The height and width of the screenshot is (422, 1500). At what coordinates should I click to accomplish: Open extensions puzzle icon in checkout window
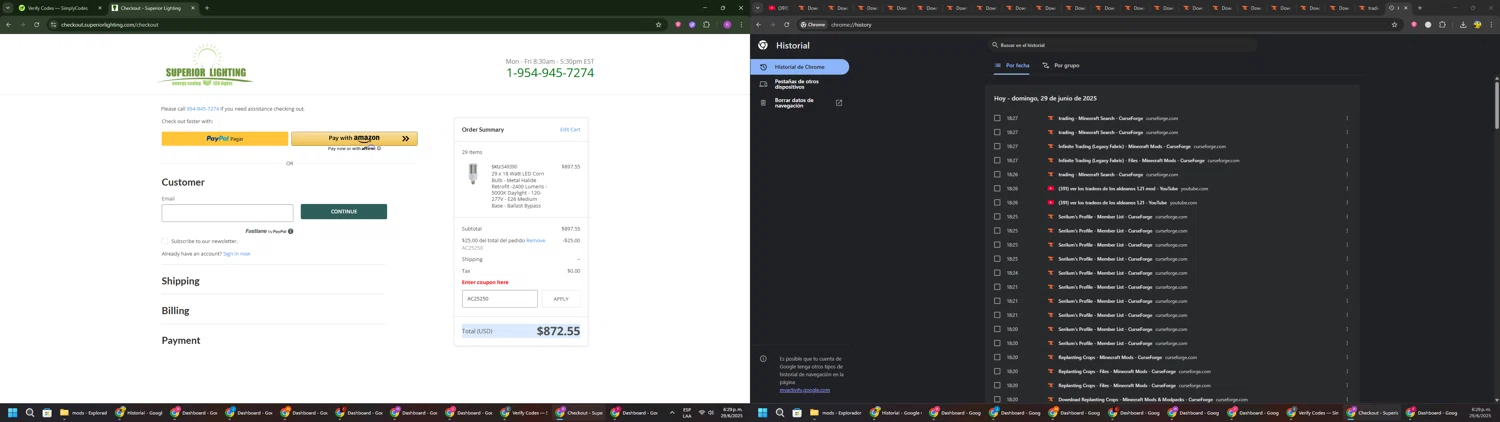706,25
